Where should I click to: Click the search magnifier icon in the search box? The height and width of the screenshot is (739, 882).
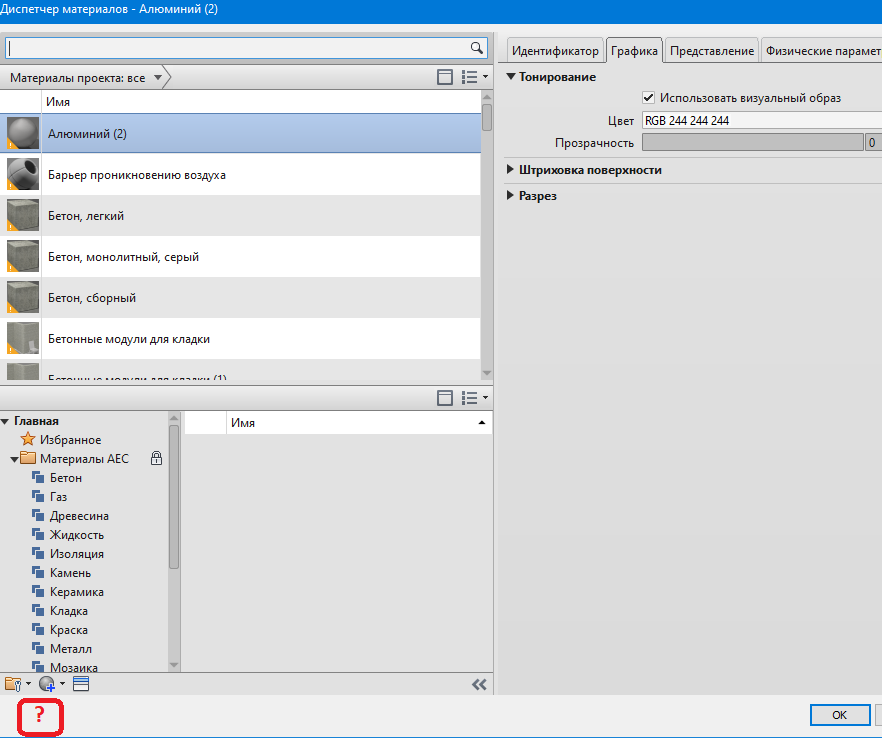click(477, 47)
